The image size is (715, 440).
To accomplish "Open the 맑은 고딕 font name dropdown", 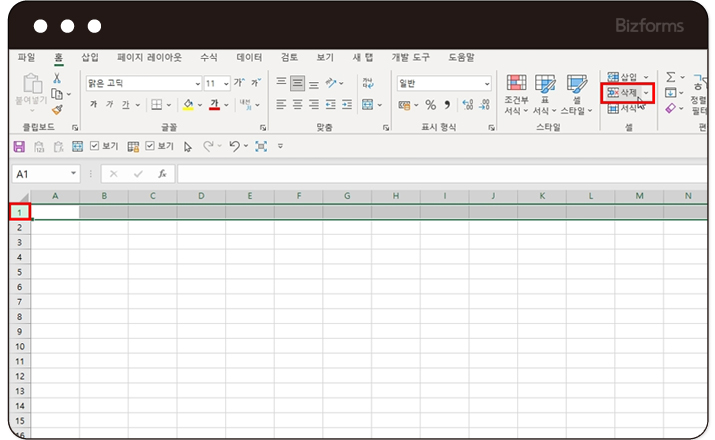I will coord(142,84).
